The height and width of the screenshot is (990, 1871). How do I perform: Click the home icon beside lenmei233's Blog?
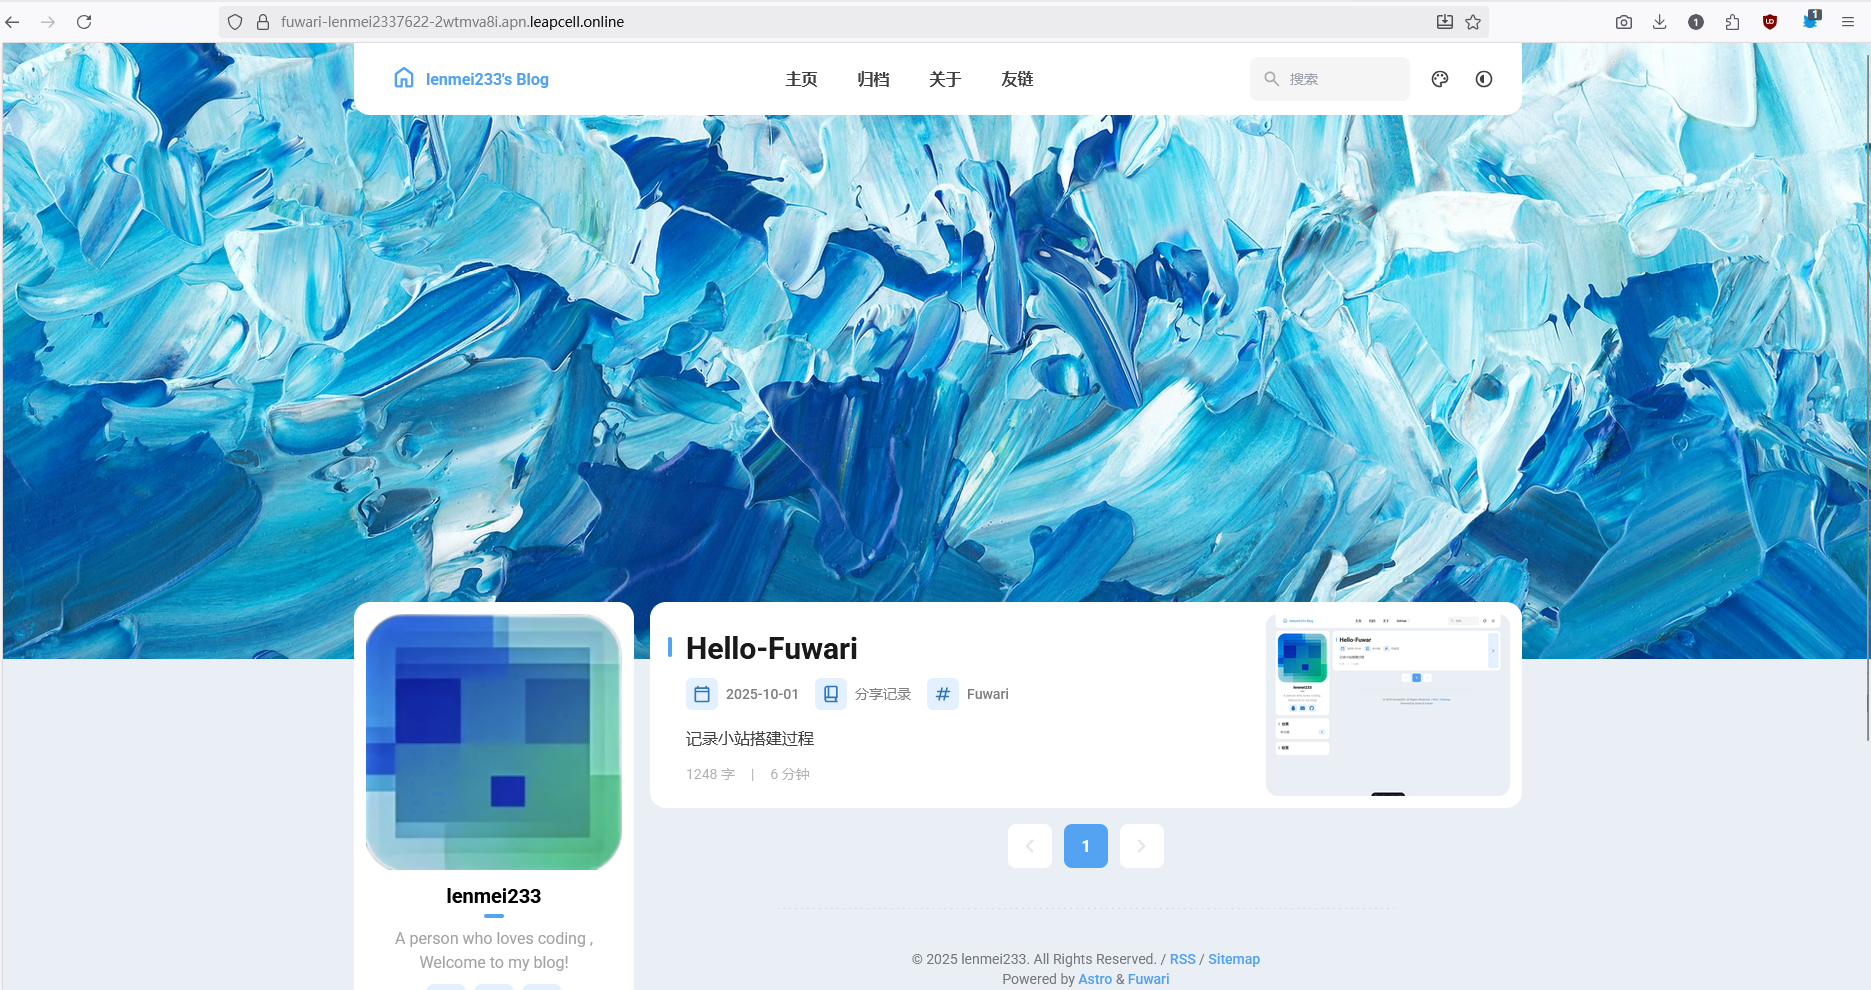(404, 78)
